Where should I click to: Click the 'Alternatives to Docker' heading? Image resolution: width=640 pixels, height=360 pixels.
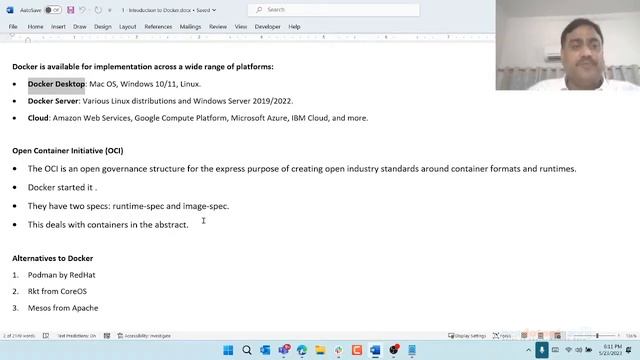[53, 258]
